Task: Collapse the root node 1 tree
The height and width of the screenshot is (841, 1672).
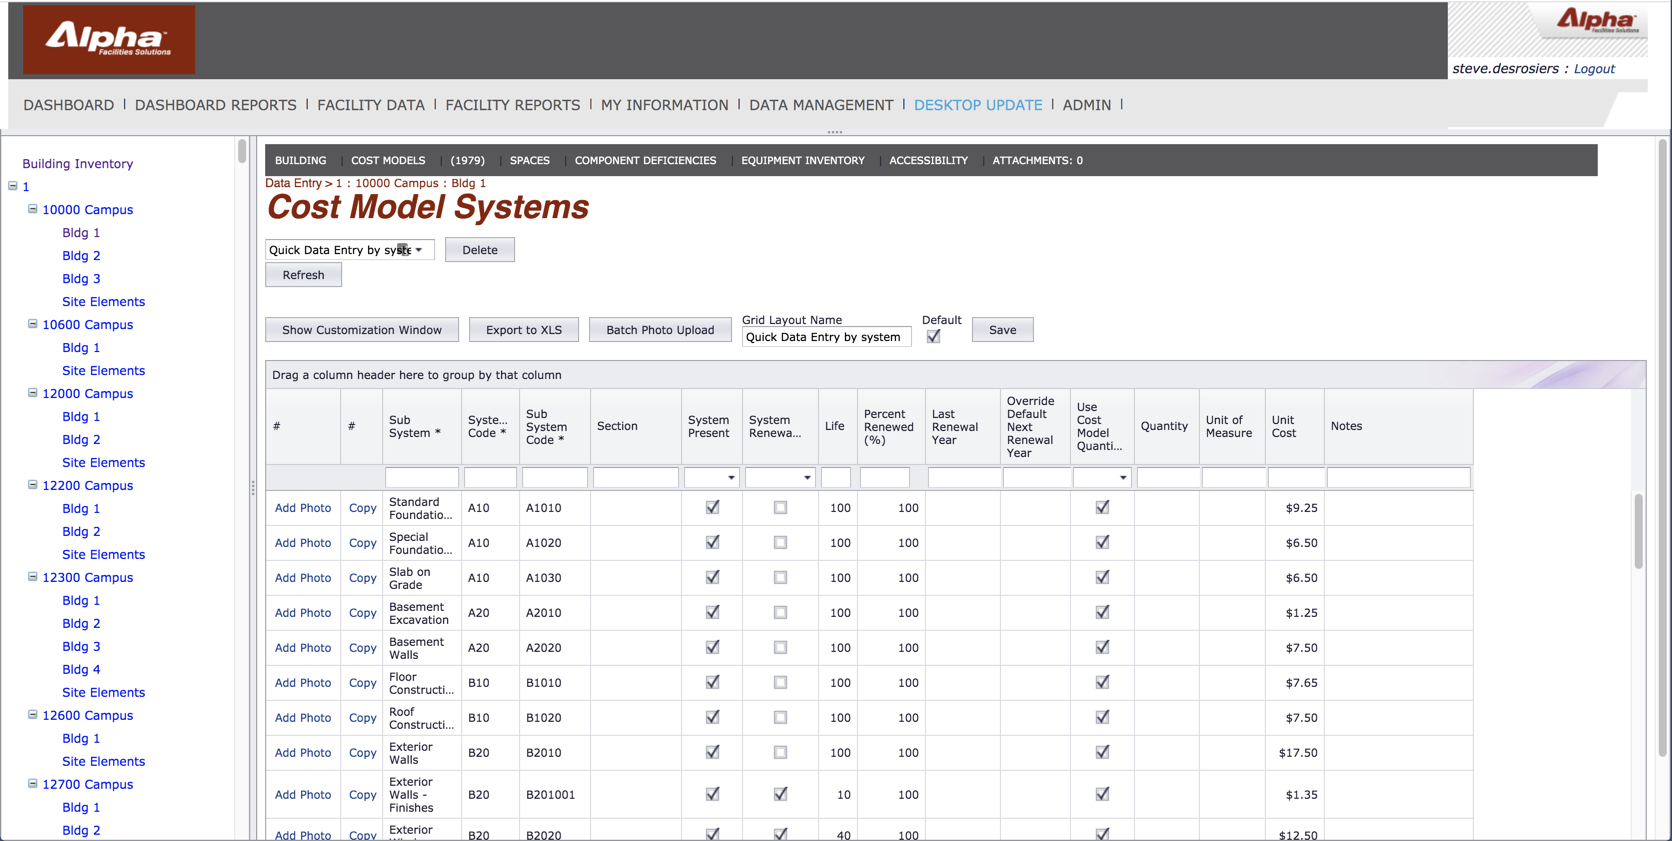Action: 13,186
